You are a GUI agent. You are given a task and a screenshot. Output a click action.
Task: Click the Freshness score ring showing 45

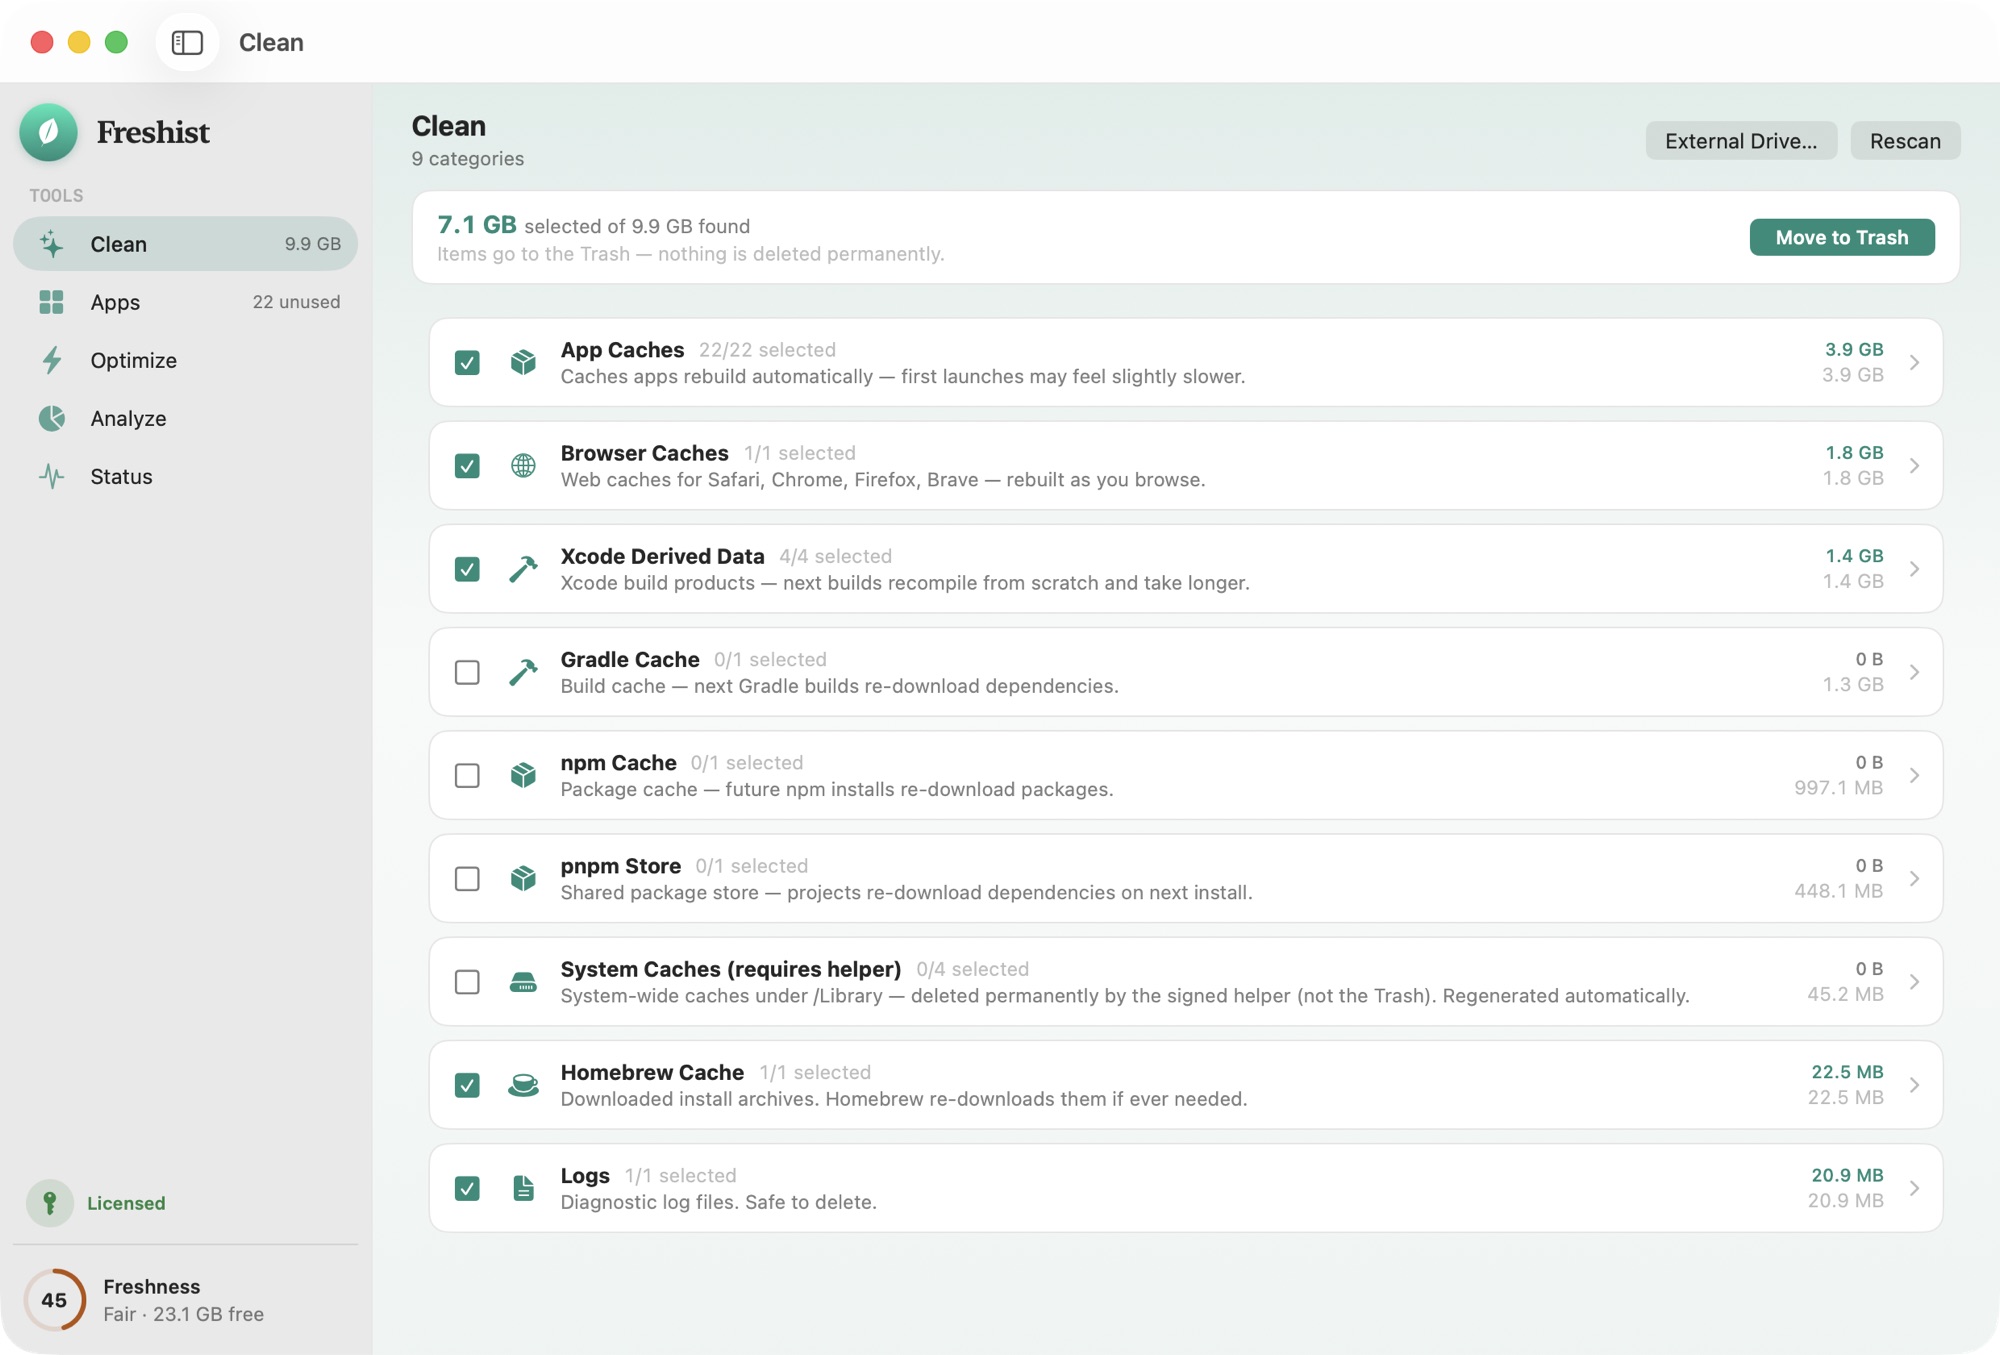54,1300
